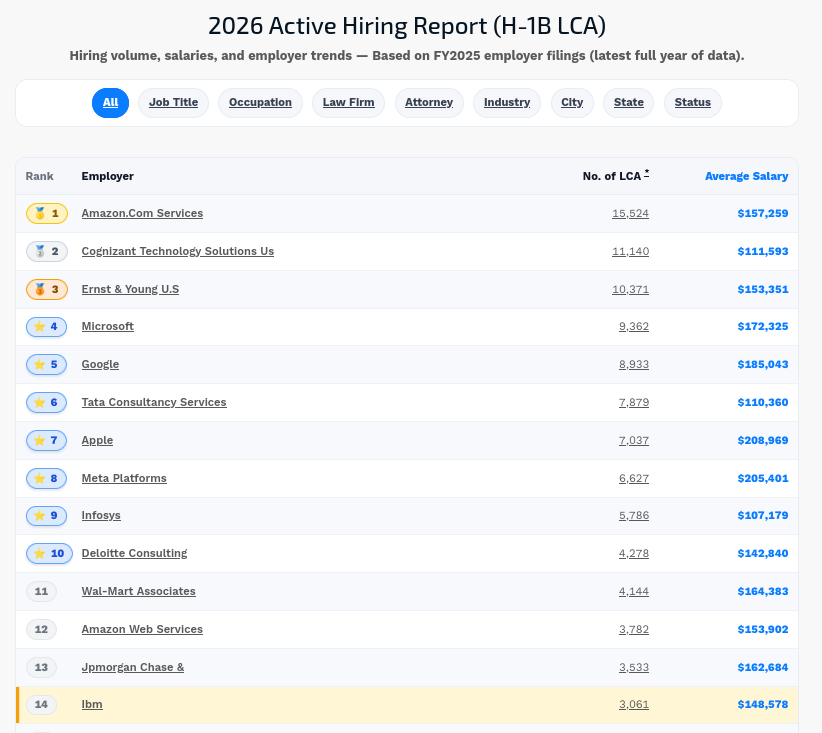Viewport: 822px width, 733px height.
Task: Switch to the Occupation tab
Action: (260, 103)
